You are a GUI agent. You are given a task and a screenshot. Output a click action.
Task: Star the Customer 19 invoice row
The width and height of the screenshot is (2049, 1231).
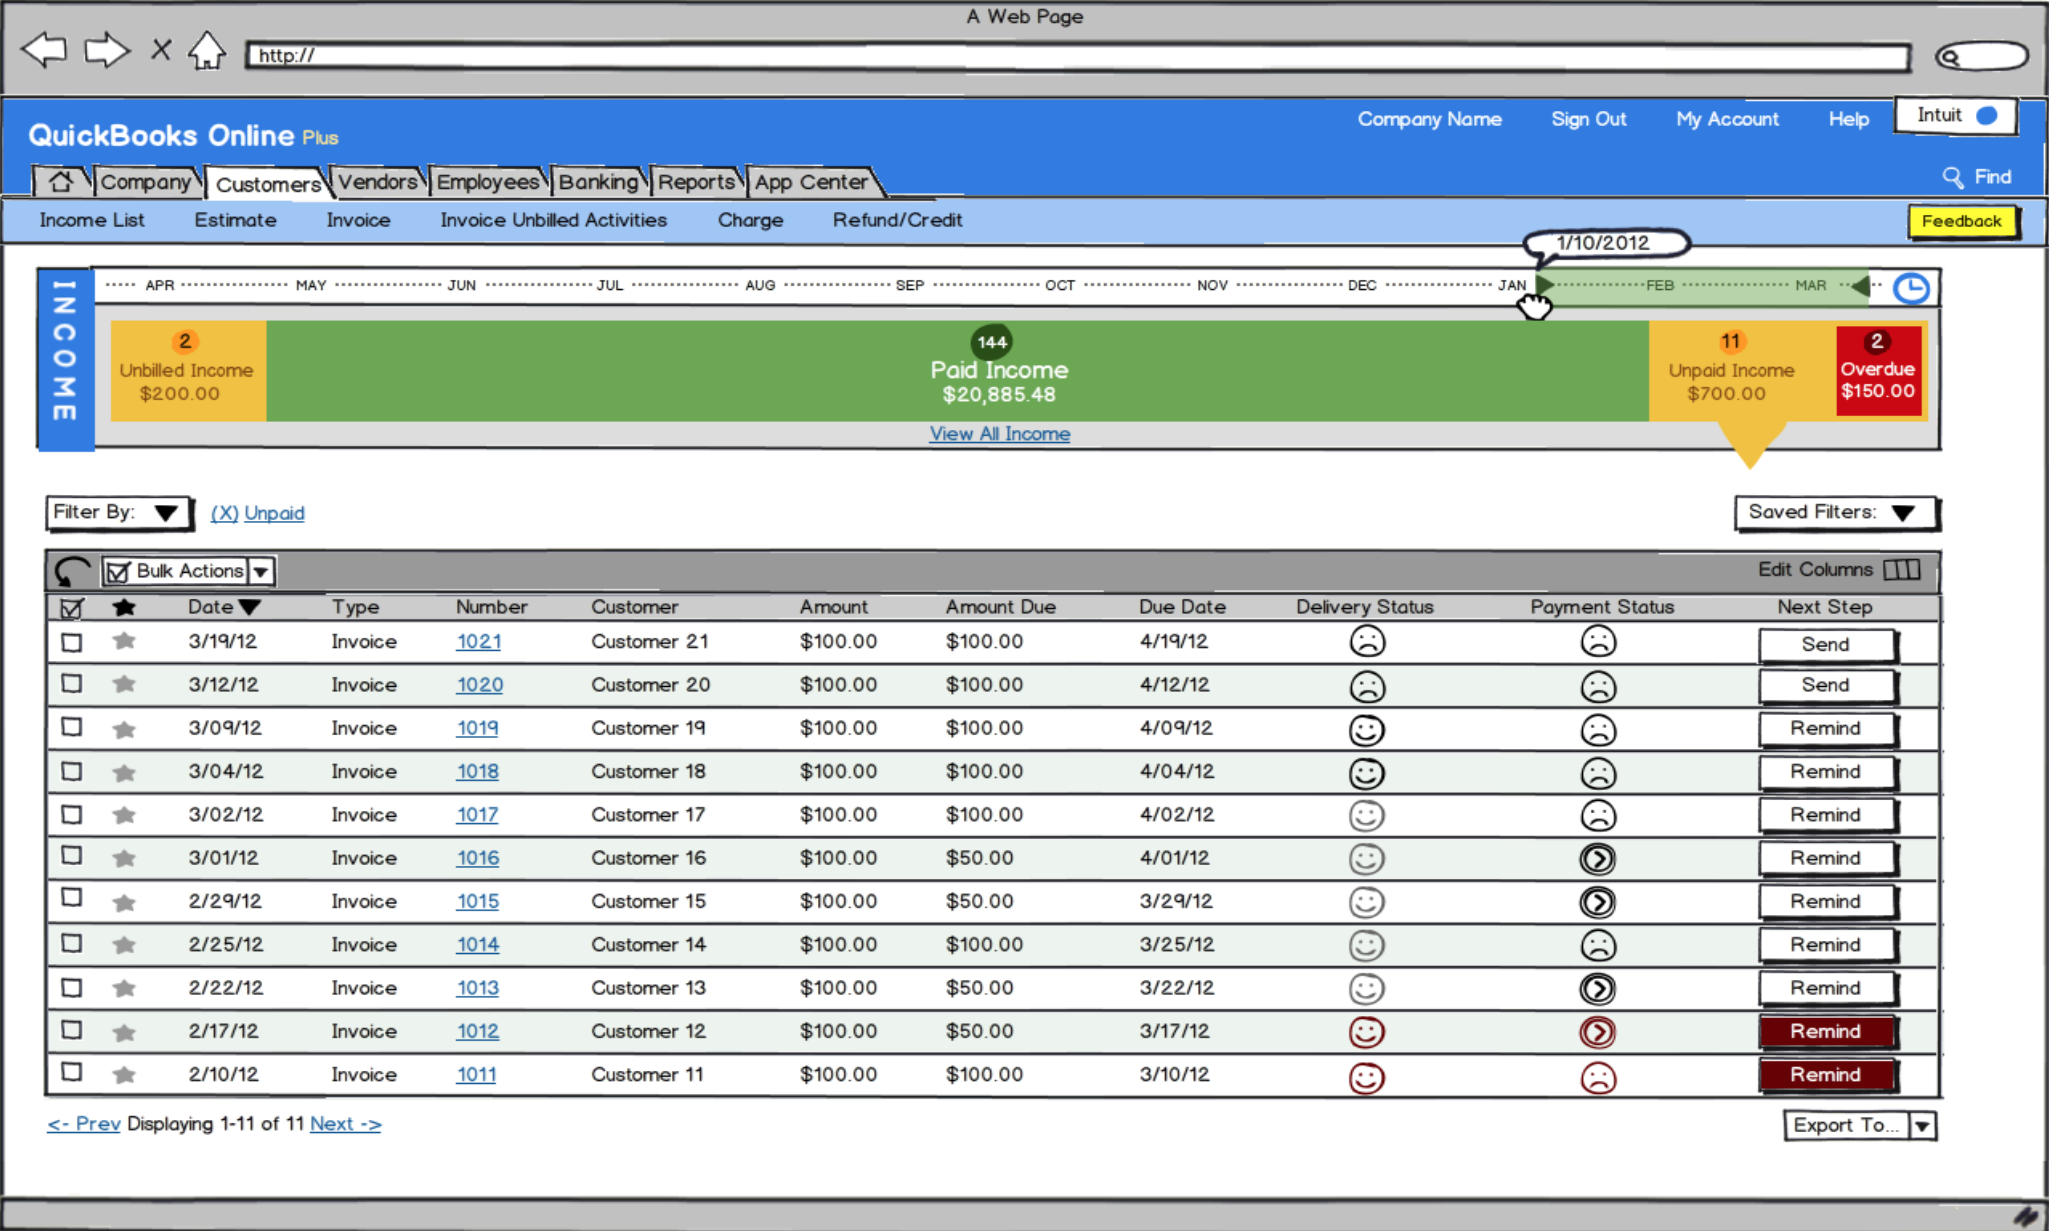tap(124, 728)
